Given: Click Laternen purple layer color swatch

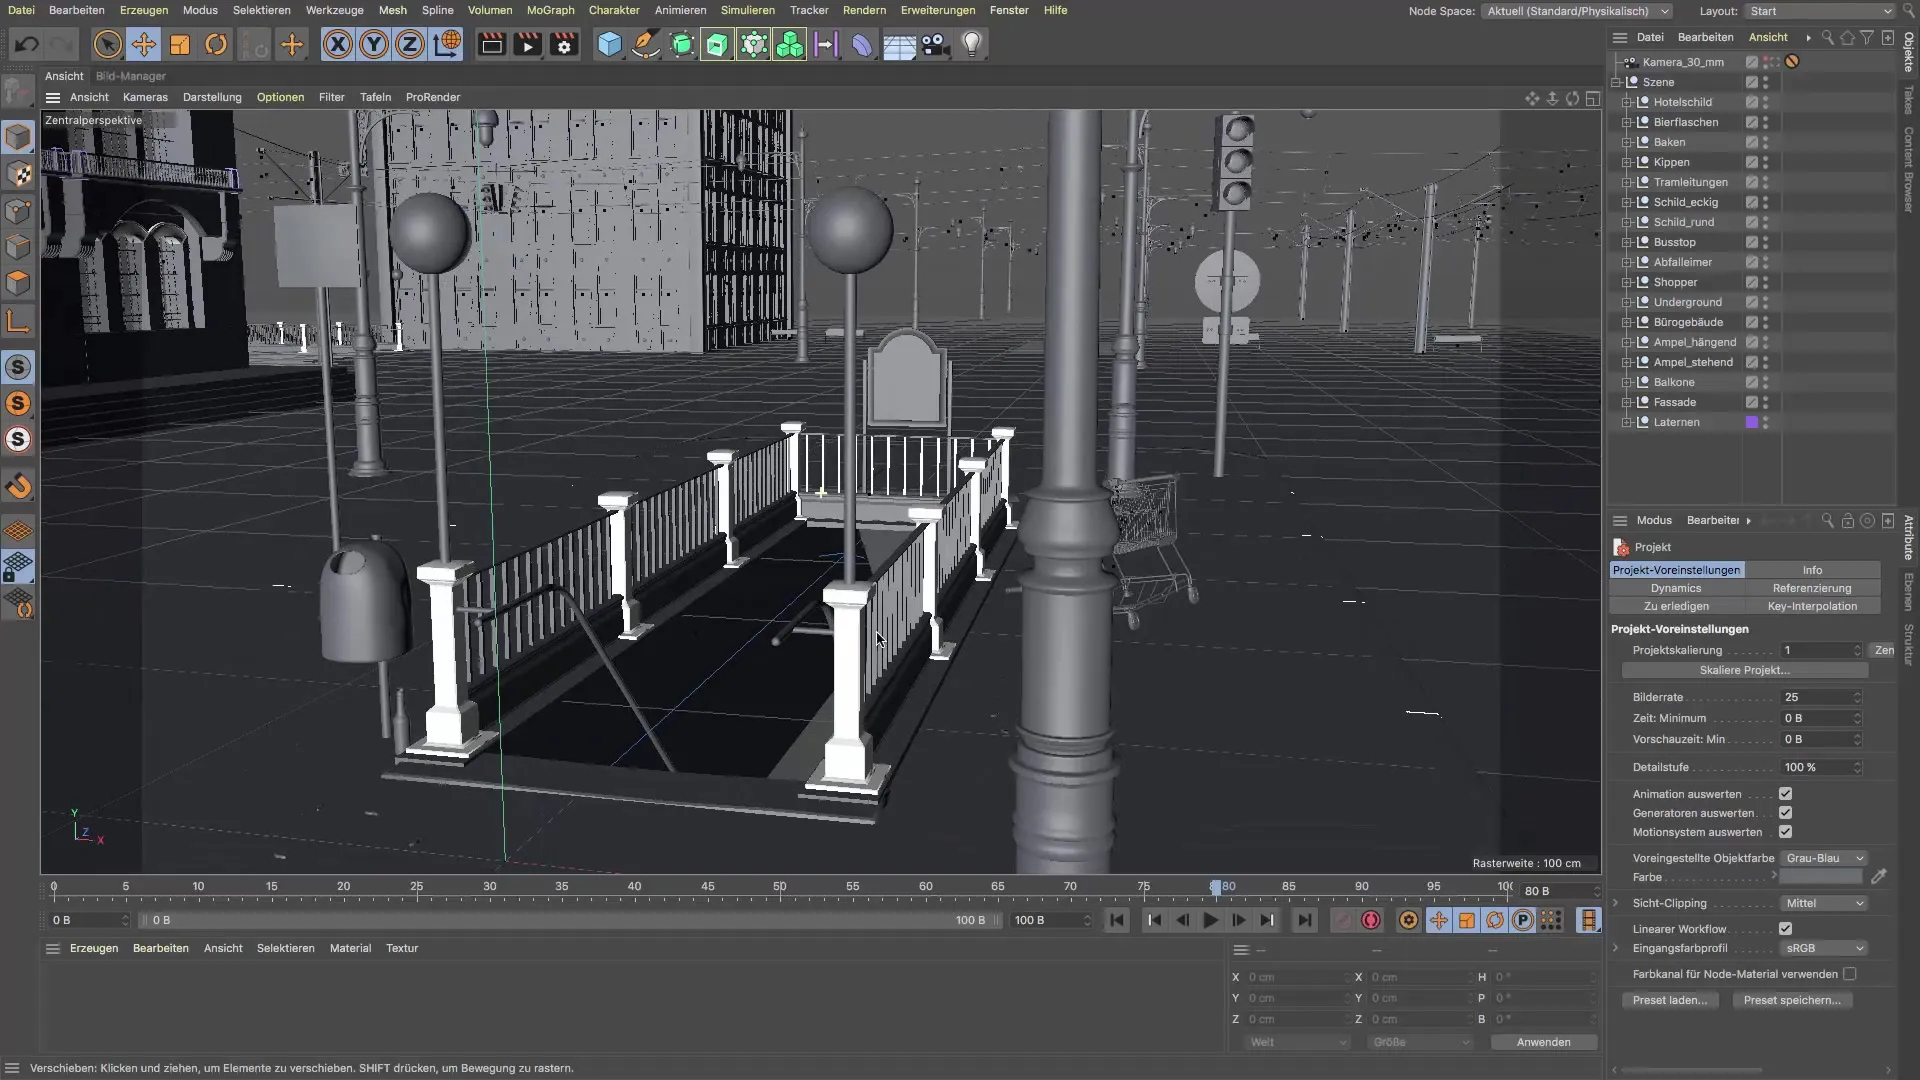Looking at the screenshot, I should click(x=1751, y=422).
